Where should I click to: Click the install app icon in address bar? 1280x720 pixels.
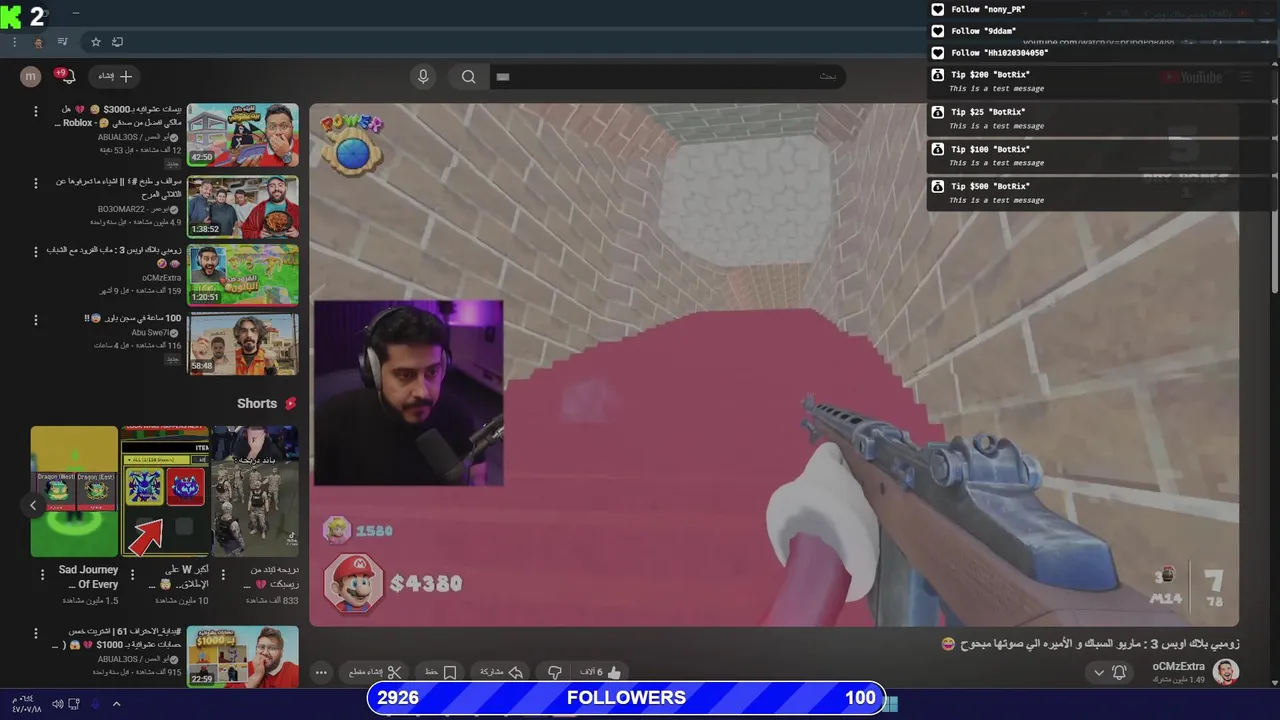[117, 42]
